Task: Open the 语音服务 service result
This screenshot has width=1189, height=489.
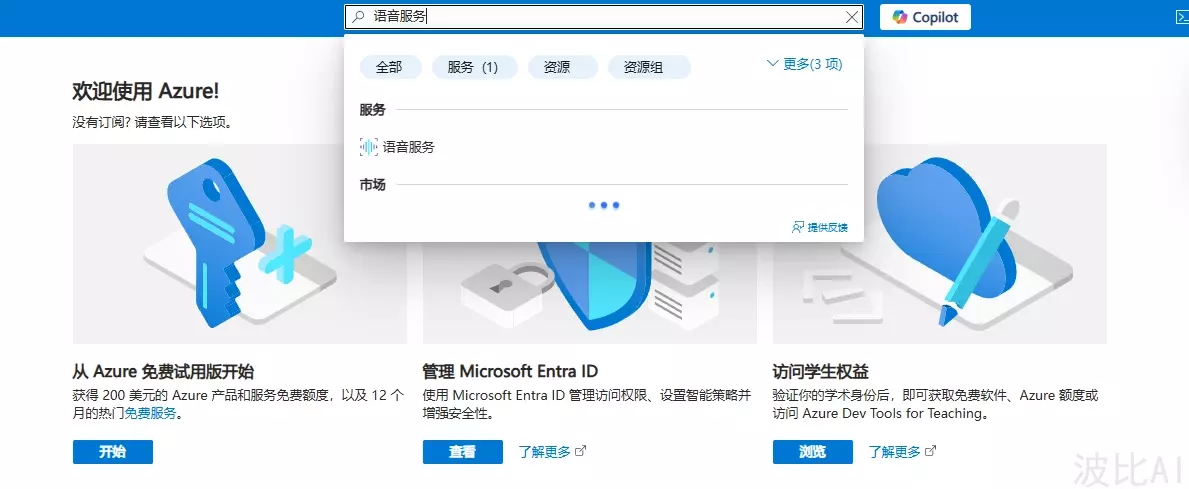Action: (604, 147)
